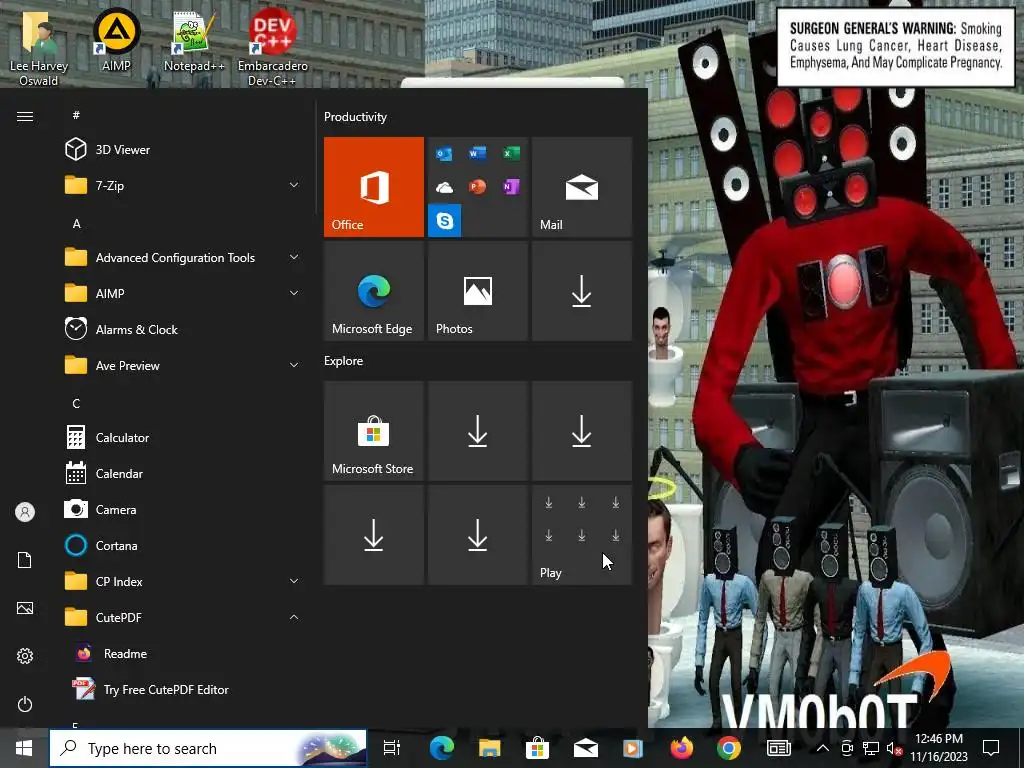1024x768 pixels.
Task: Open the user account icon in Start
Action: coord(25,512)
